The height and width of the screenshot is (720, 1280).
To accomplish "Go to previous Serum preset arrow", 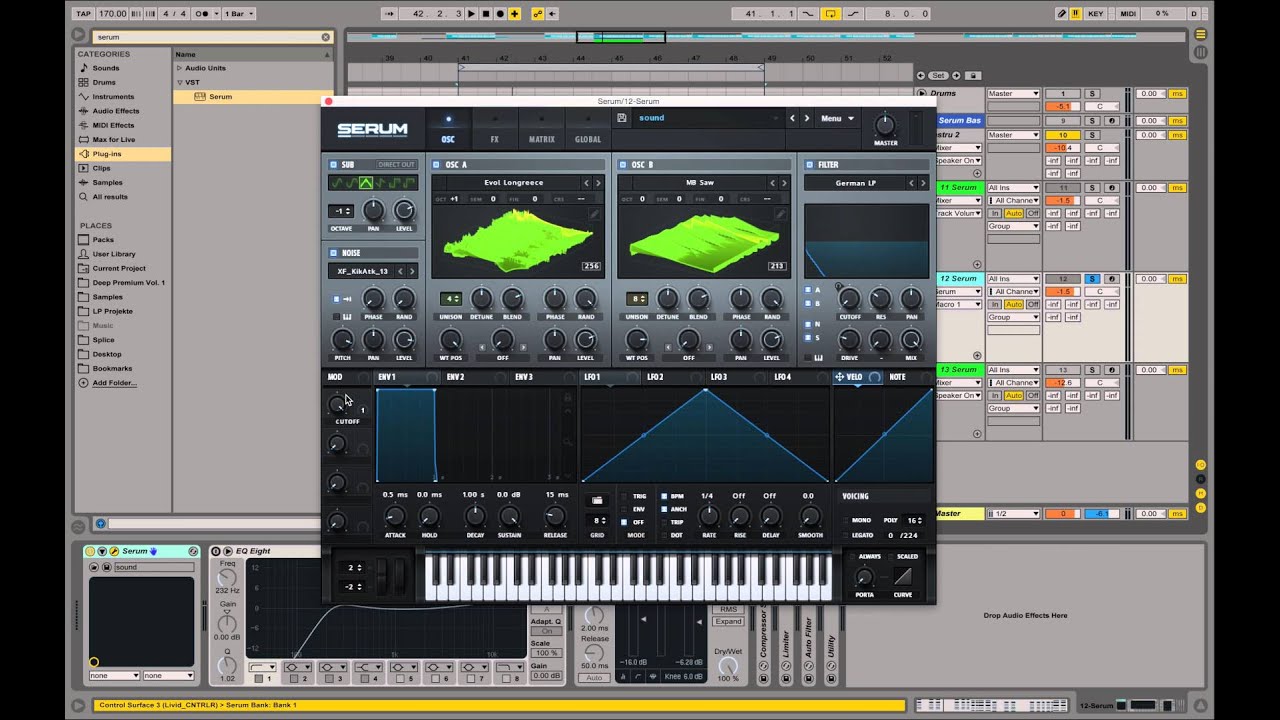I will [x=792, y=118].
